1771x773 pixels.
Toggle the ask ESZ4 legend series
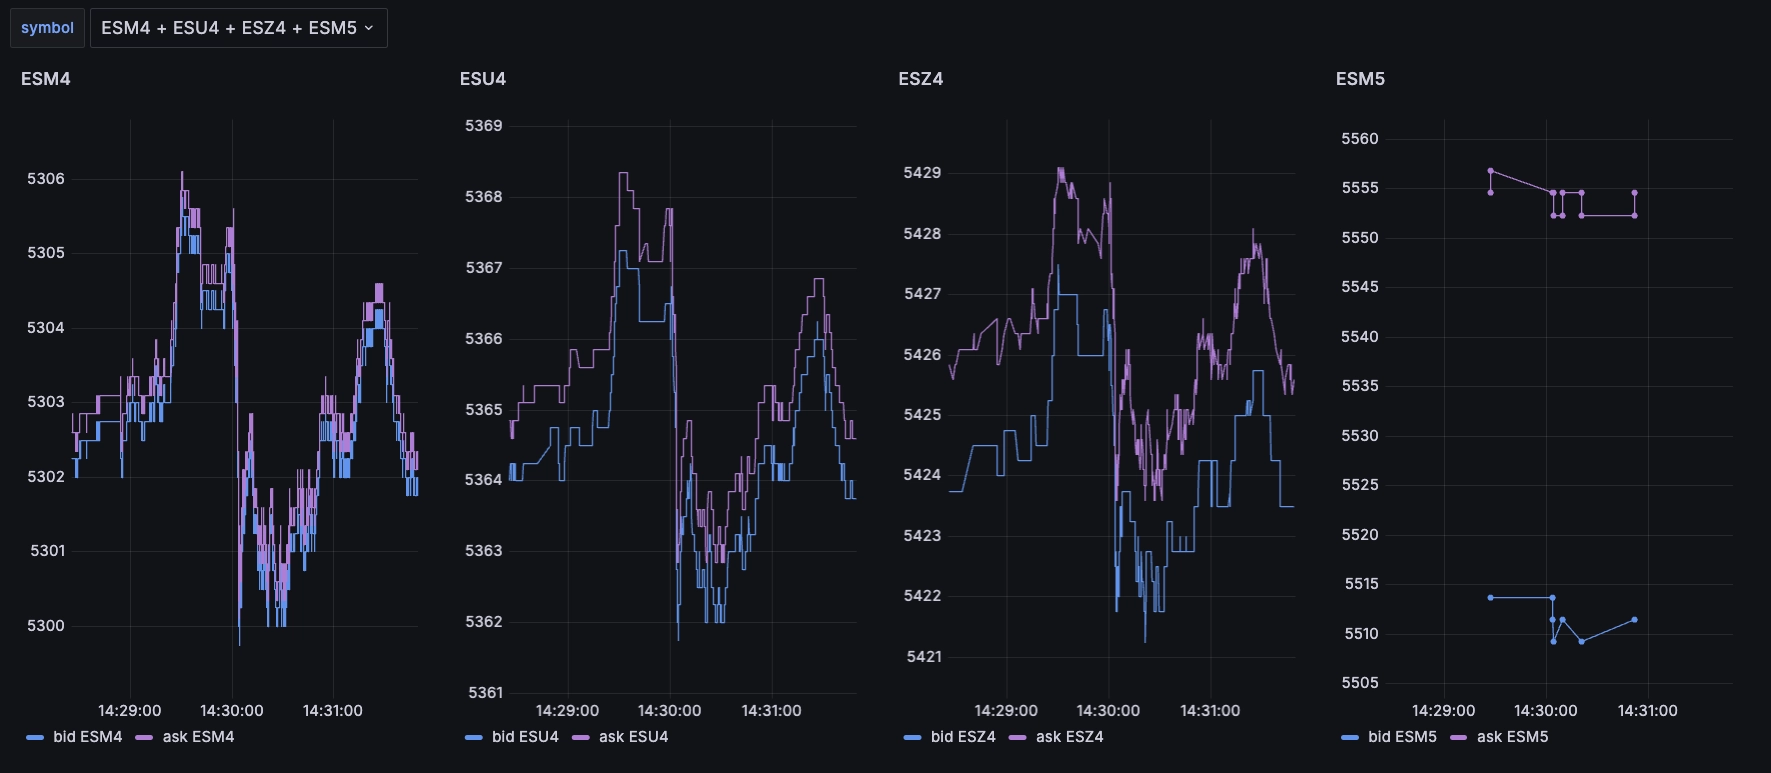[1069, 737]
